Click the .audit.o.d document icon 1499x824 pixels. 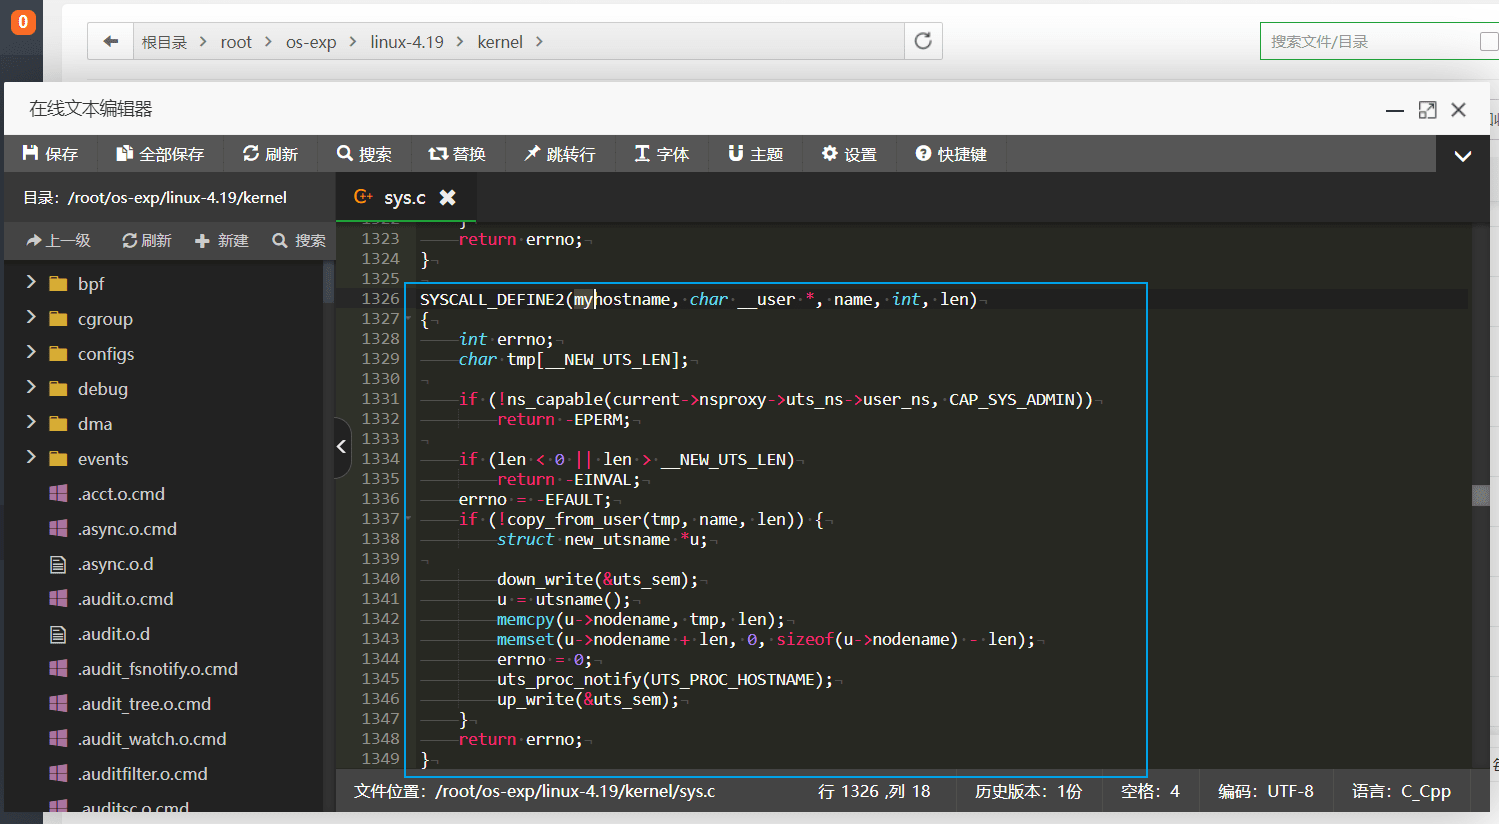58,634
